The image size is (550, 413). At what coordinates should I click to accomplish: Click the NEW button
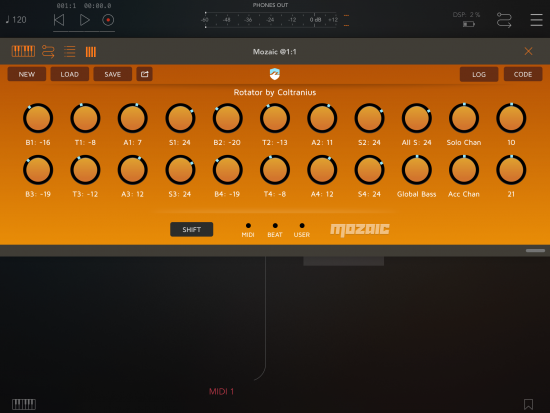(27, 74)
